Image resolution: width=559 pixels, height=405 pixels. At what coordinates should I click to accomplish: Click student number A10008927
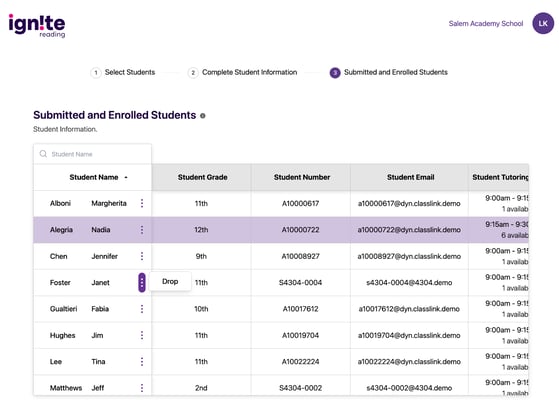coord(301,256)
